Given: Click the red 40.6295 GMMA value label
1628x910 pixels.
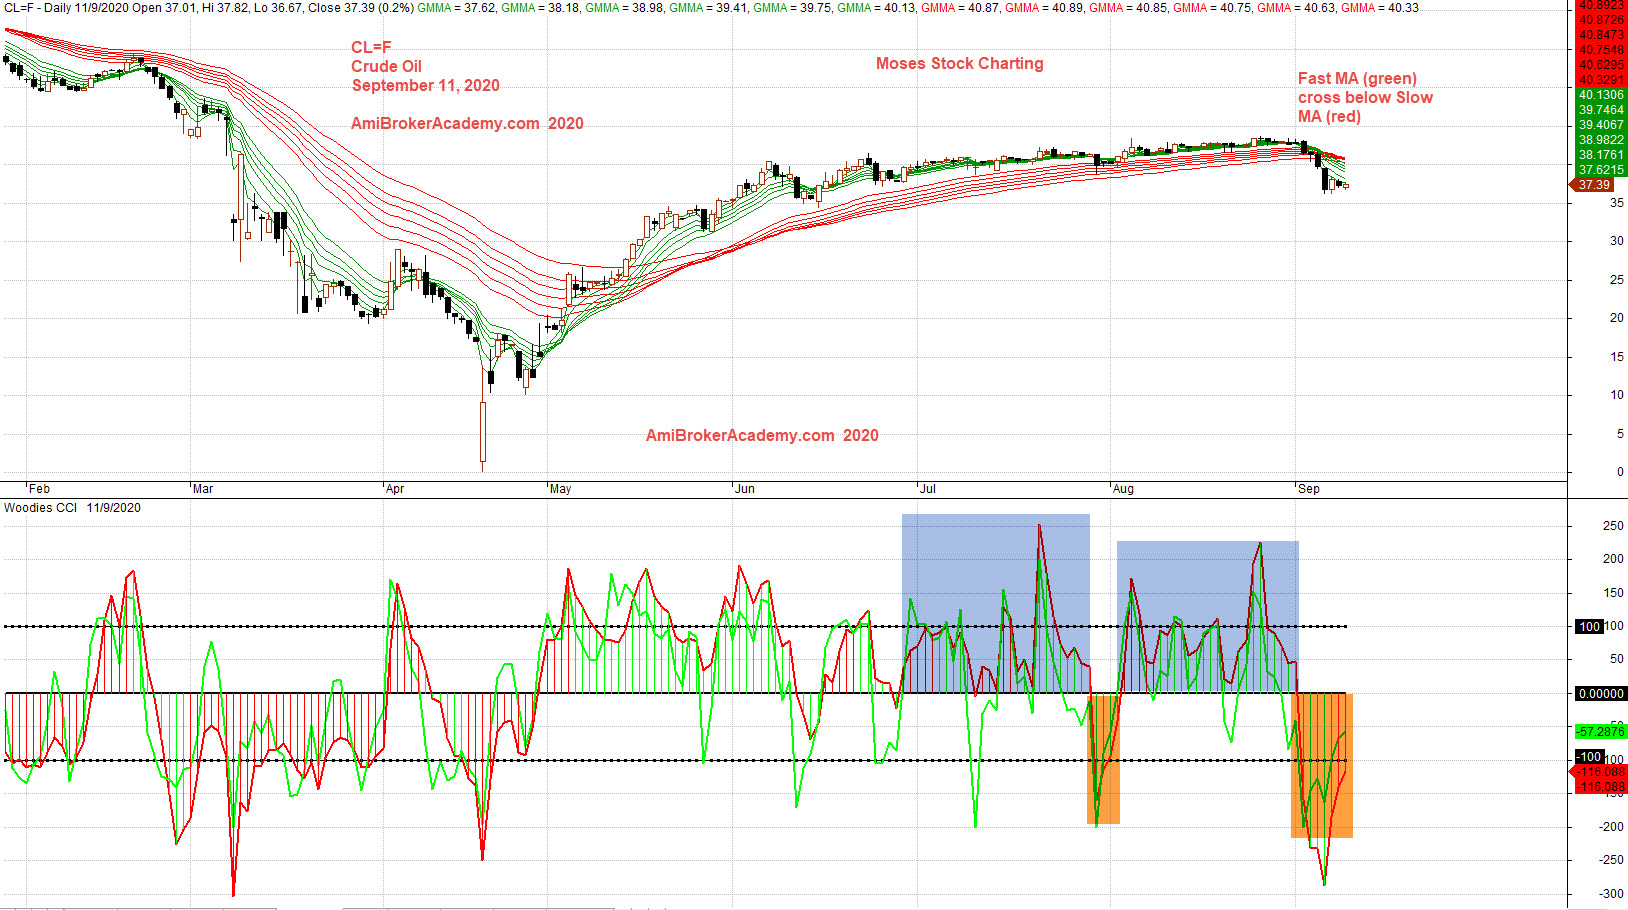Looking at the screenshot, I should coord(1601,65).
